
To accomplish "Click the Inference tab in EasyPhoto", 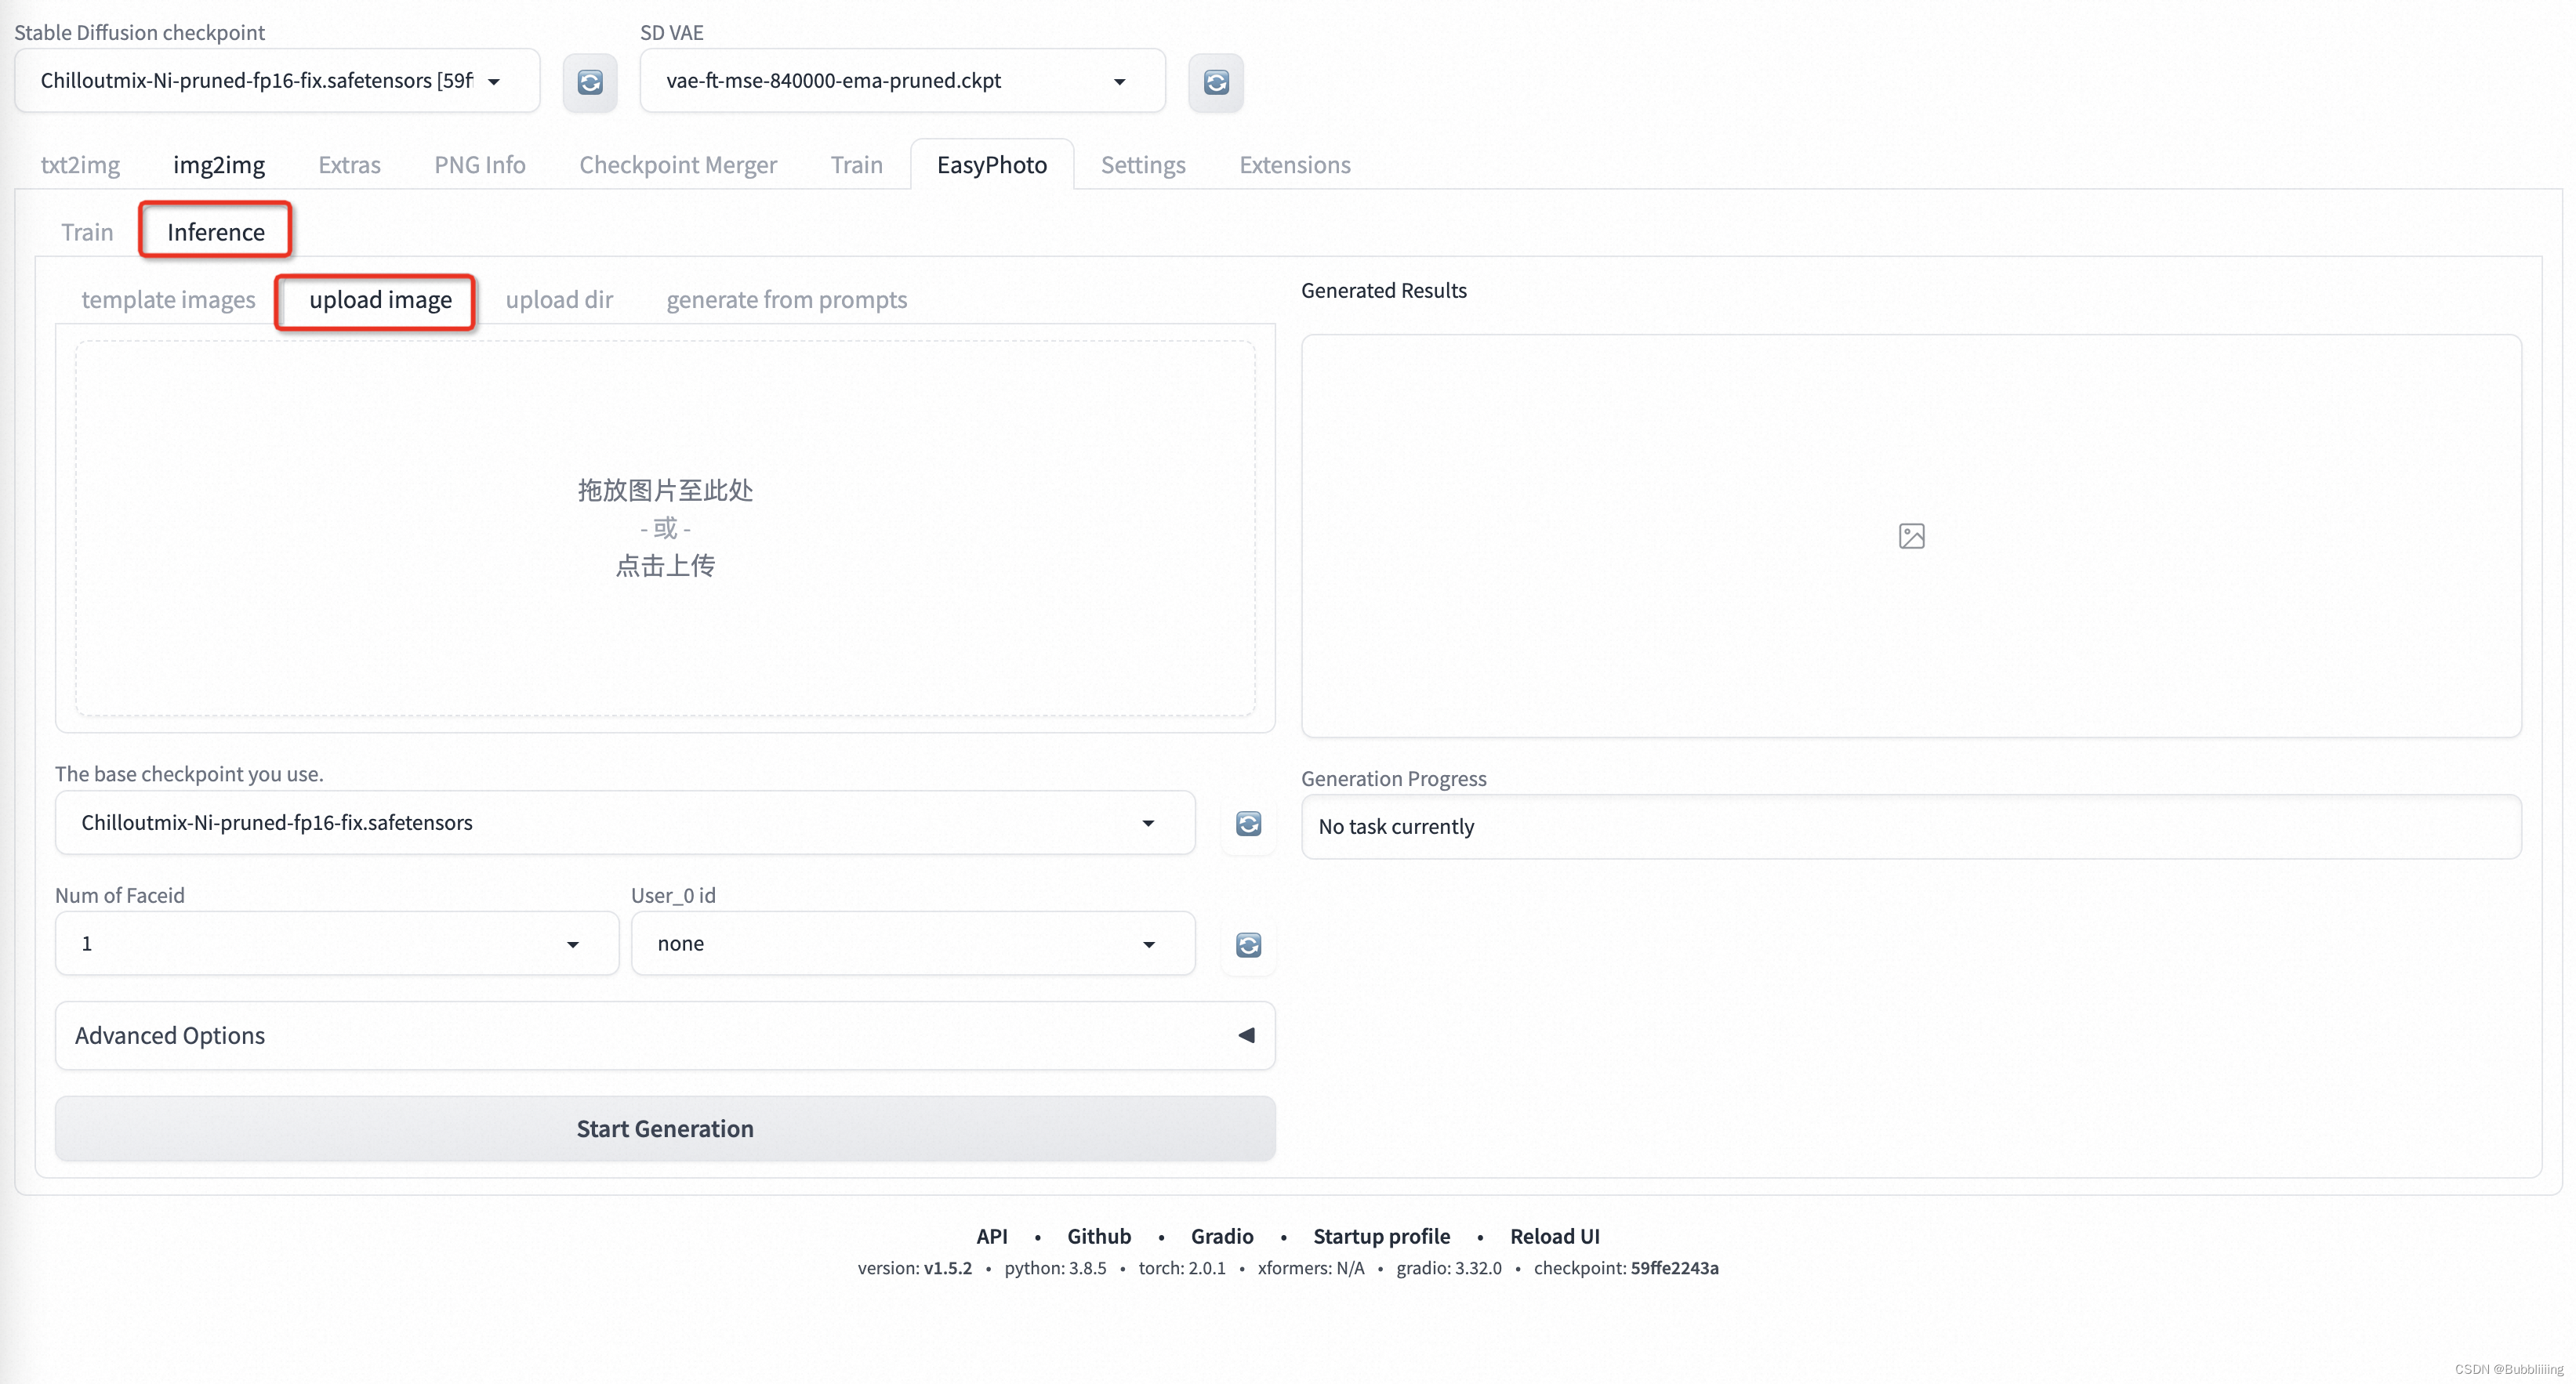I will click(x=215, y=230).
